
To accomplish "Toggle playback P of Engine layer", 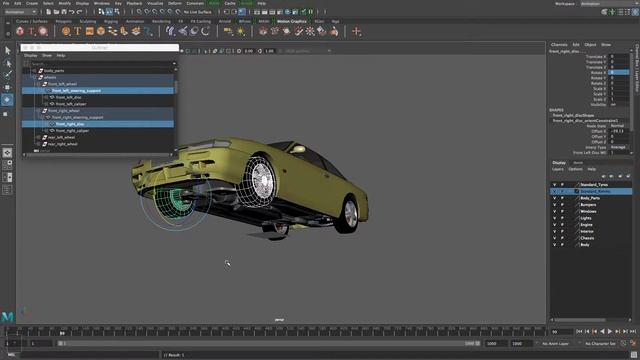I will (562, 225).
